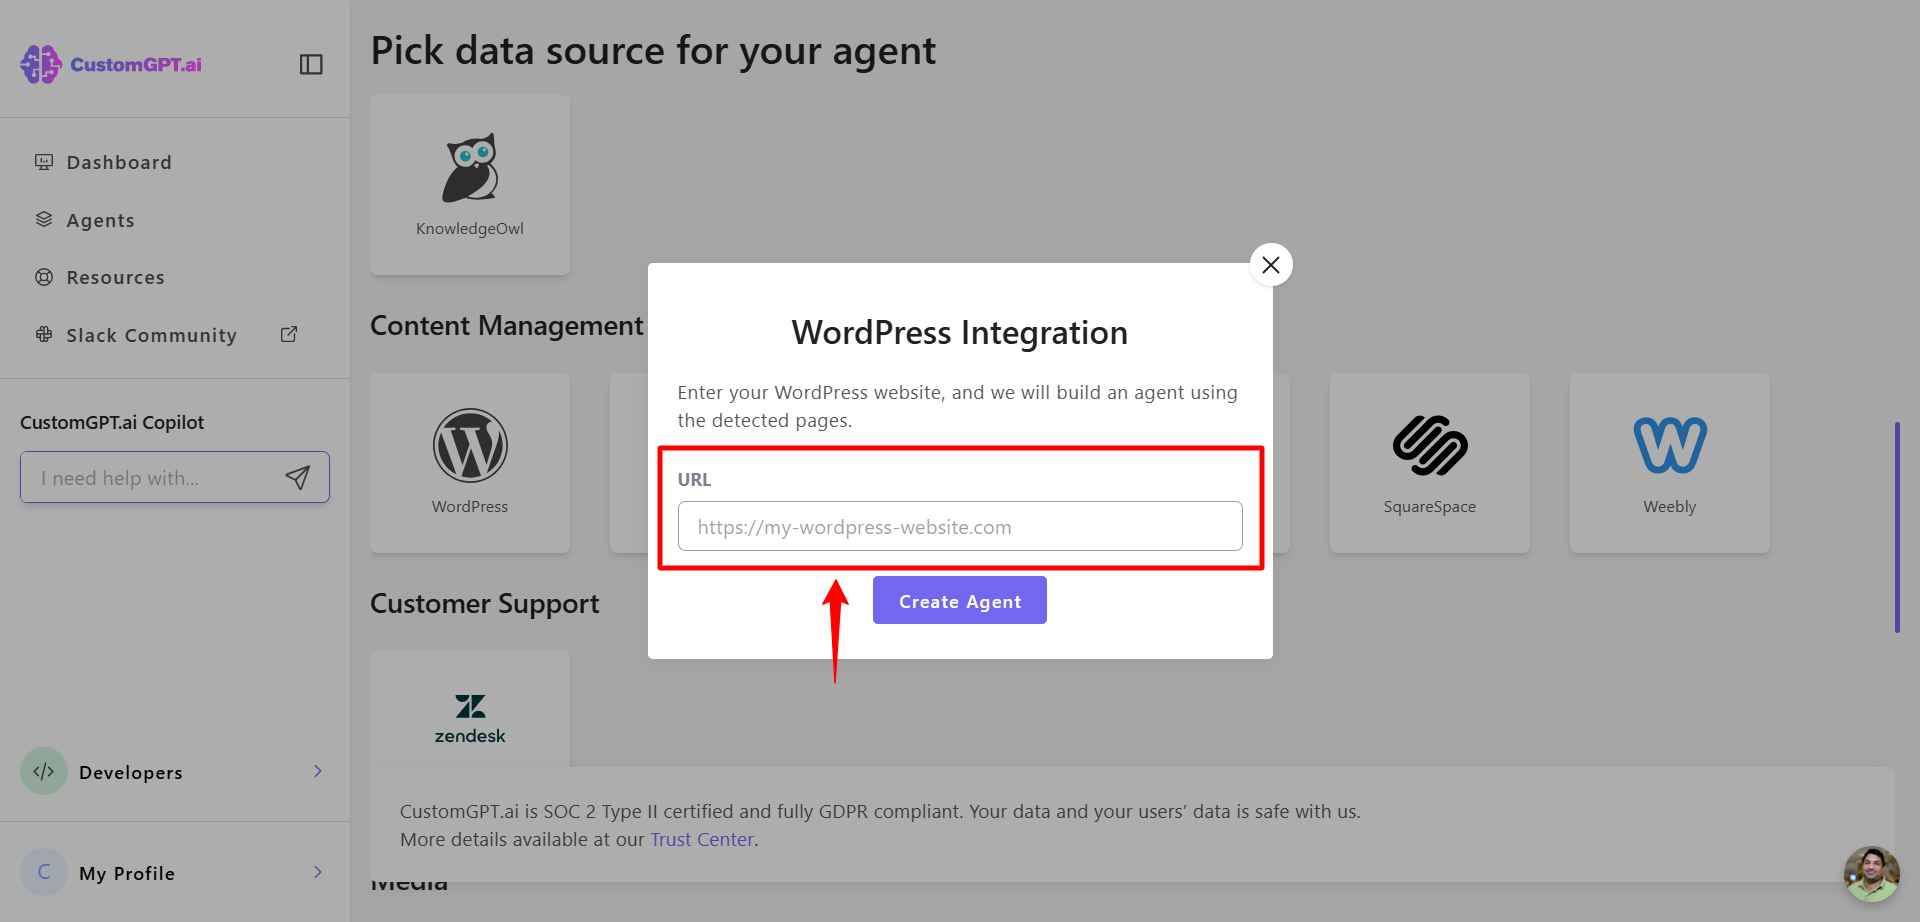The image size is (1920, 922).
Task: Click the Create Agent button
Action: tap(960, 600)
